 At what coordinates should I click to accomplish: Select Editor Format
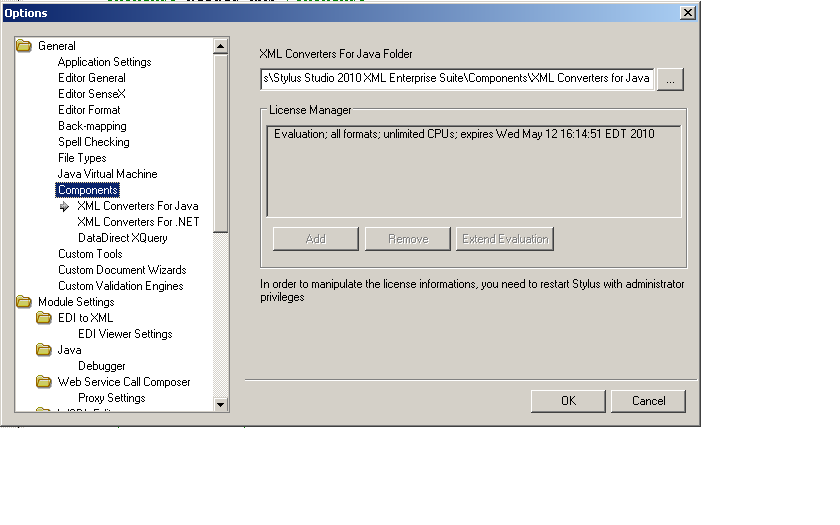click(x=89, y=110)
